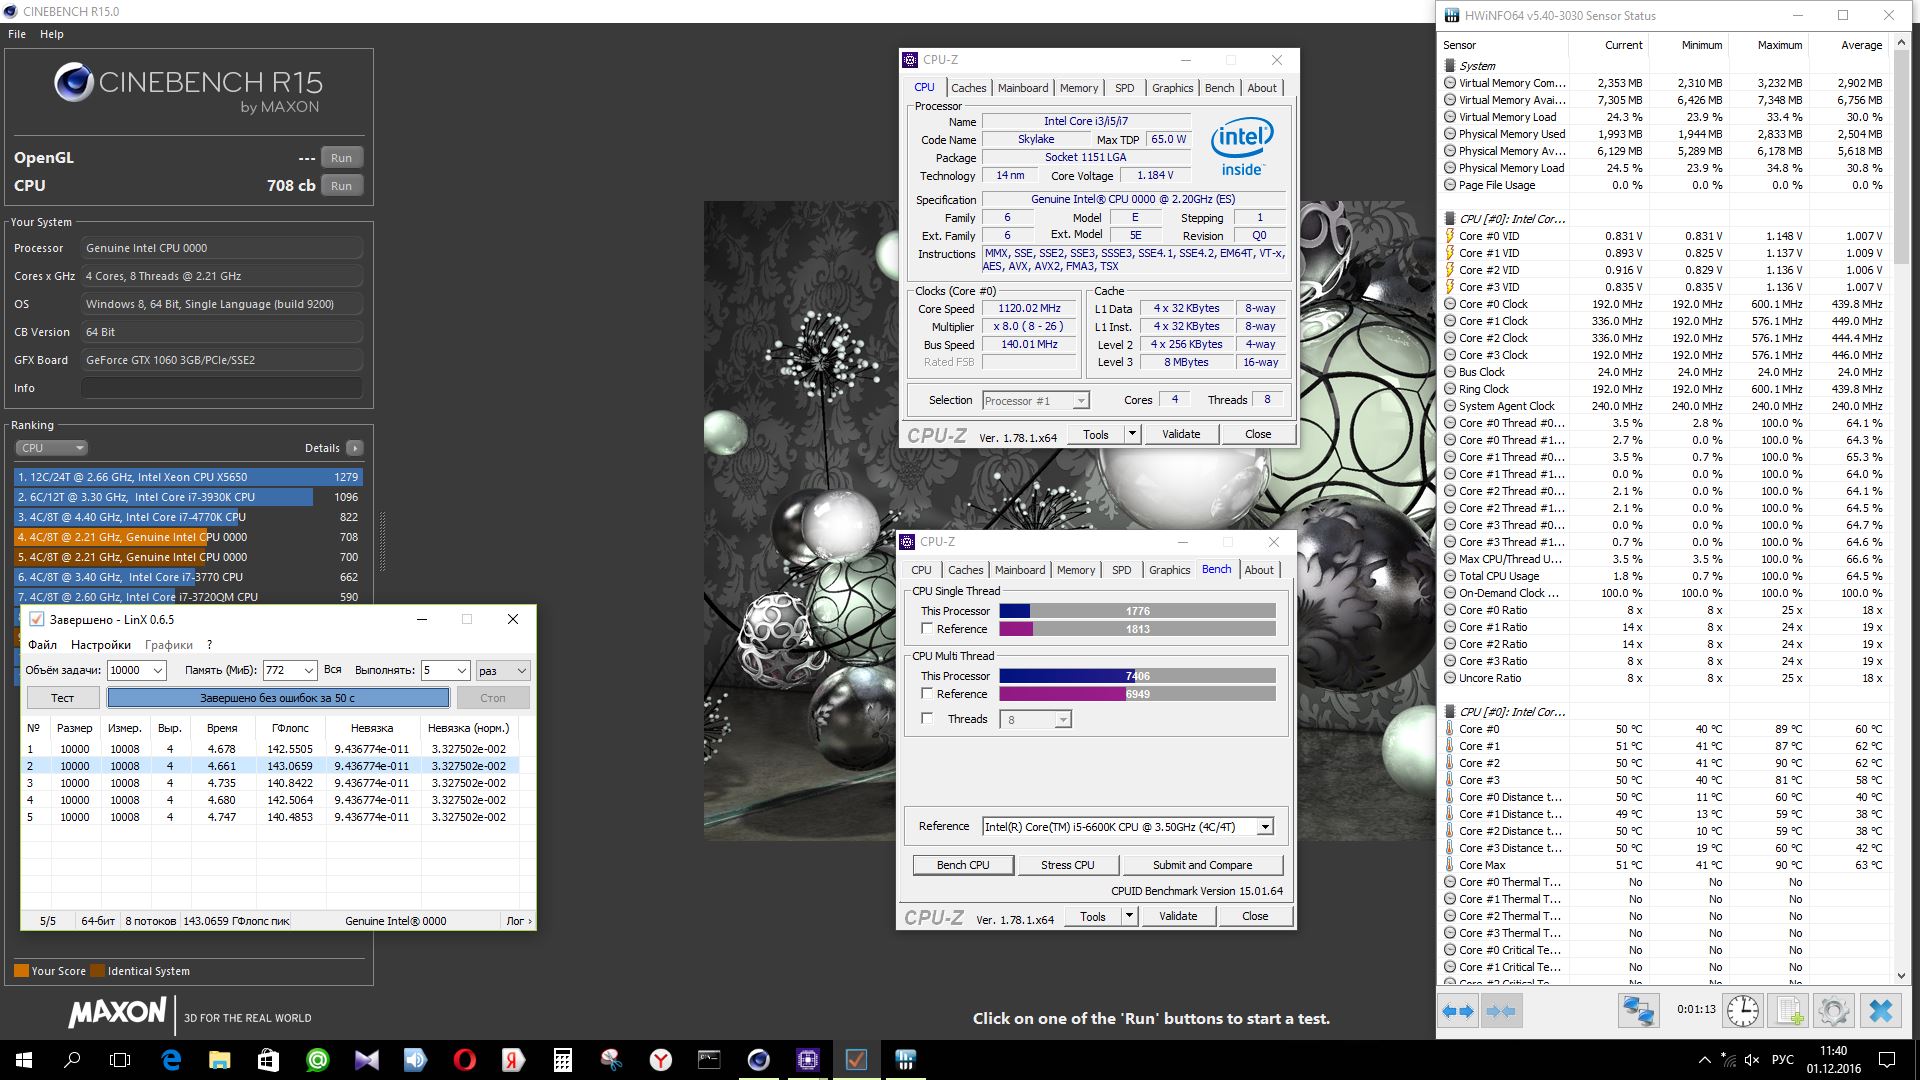Click HWiNFO expand columns arrows icon
The image size is (1920, 1080).
click(1458, 1011)
